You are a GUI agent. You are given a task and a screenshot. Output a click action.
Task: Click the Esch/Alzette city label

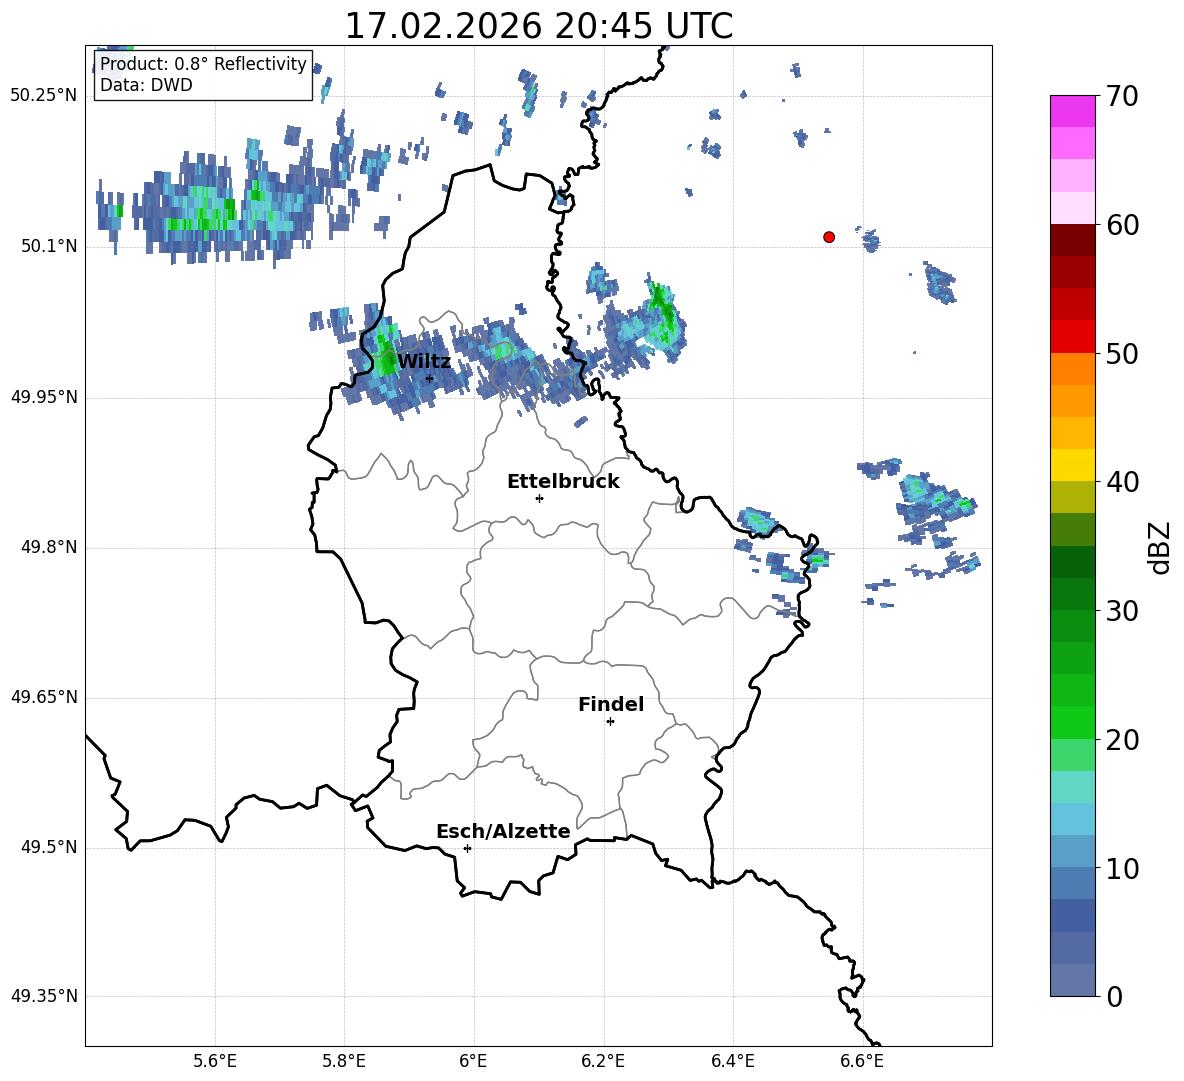(504, 831)
